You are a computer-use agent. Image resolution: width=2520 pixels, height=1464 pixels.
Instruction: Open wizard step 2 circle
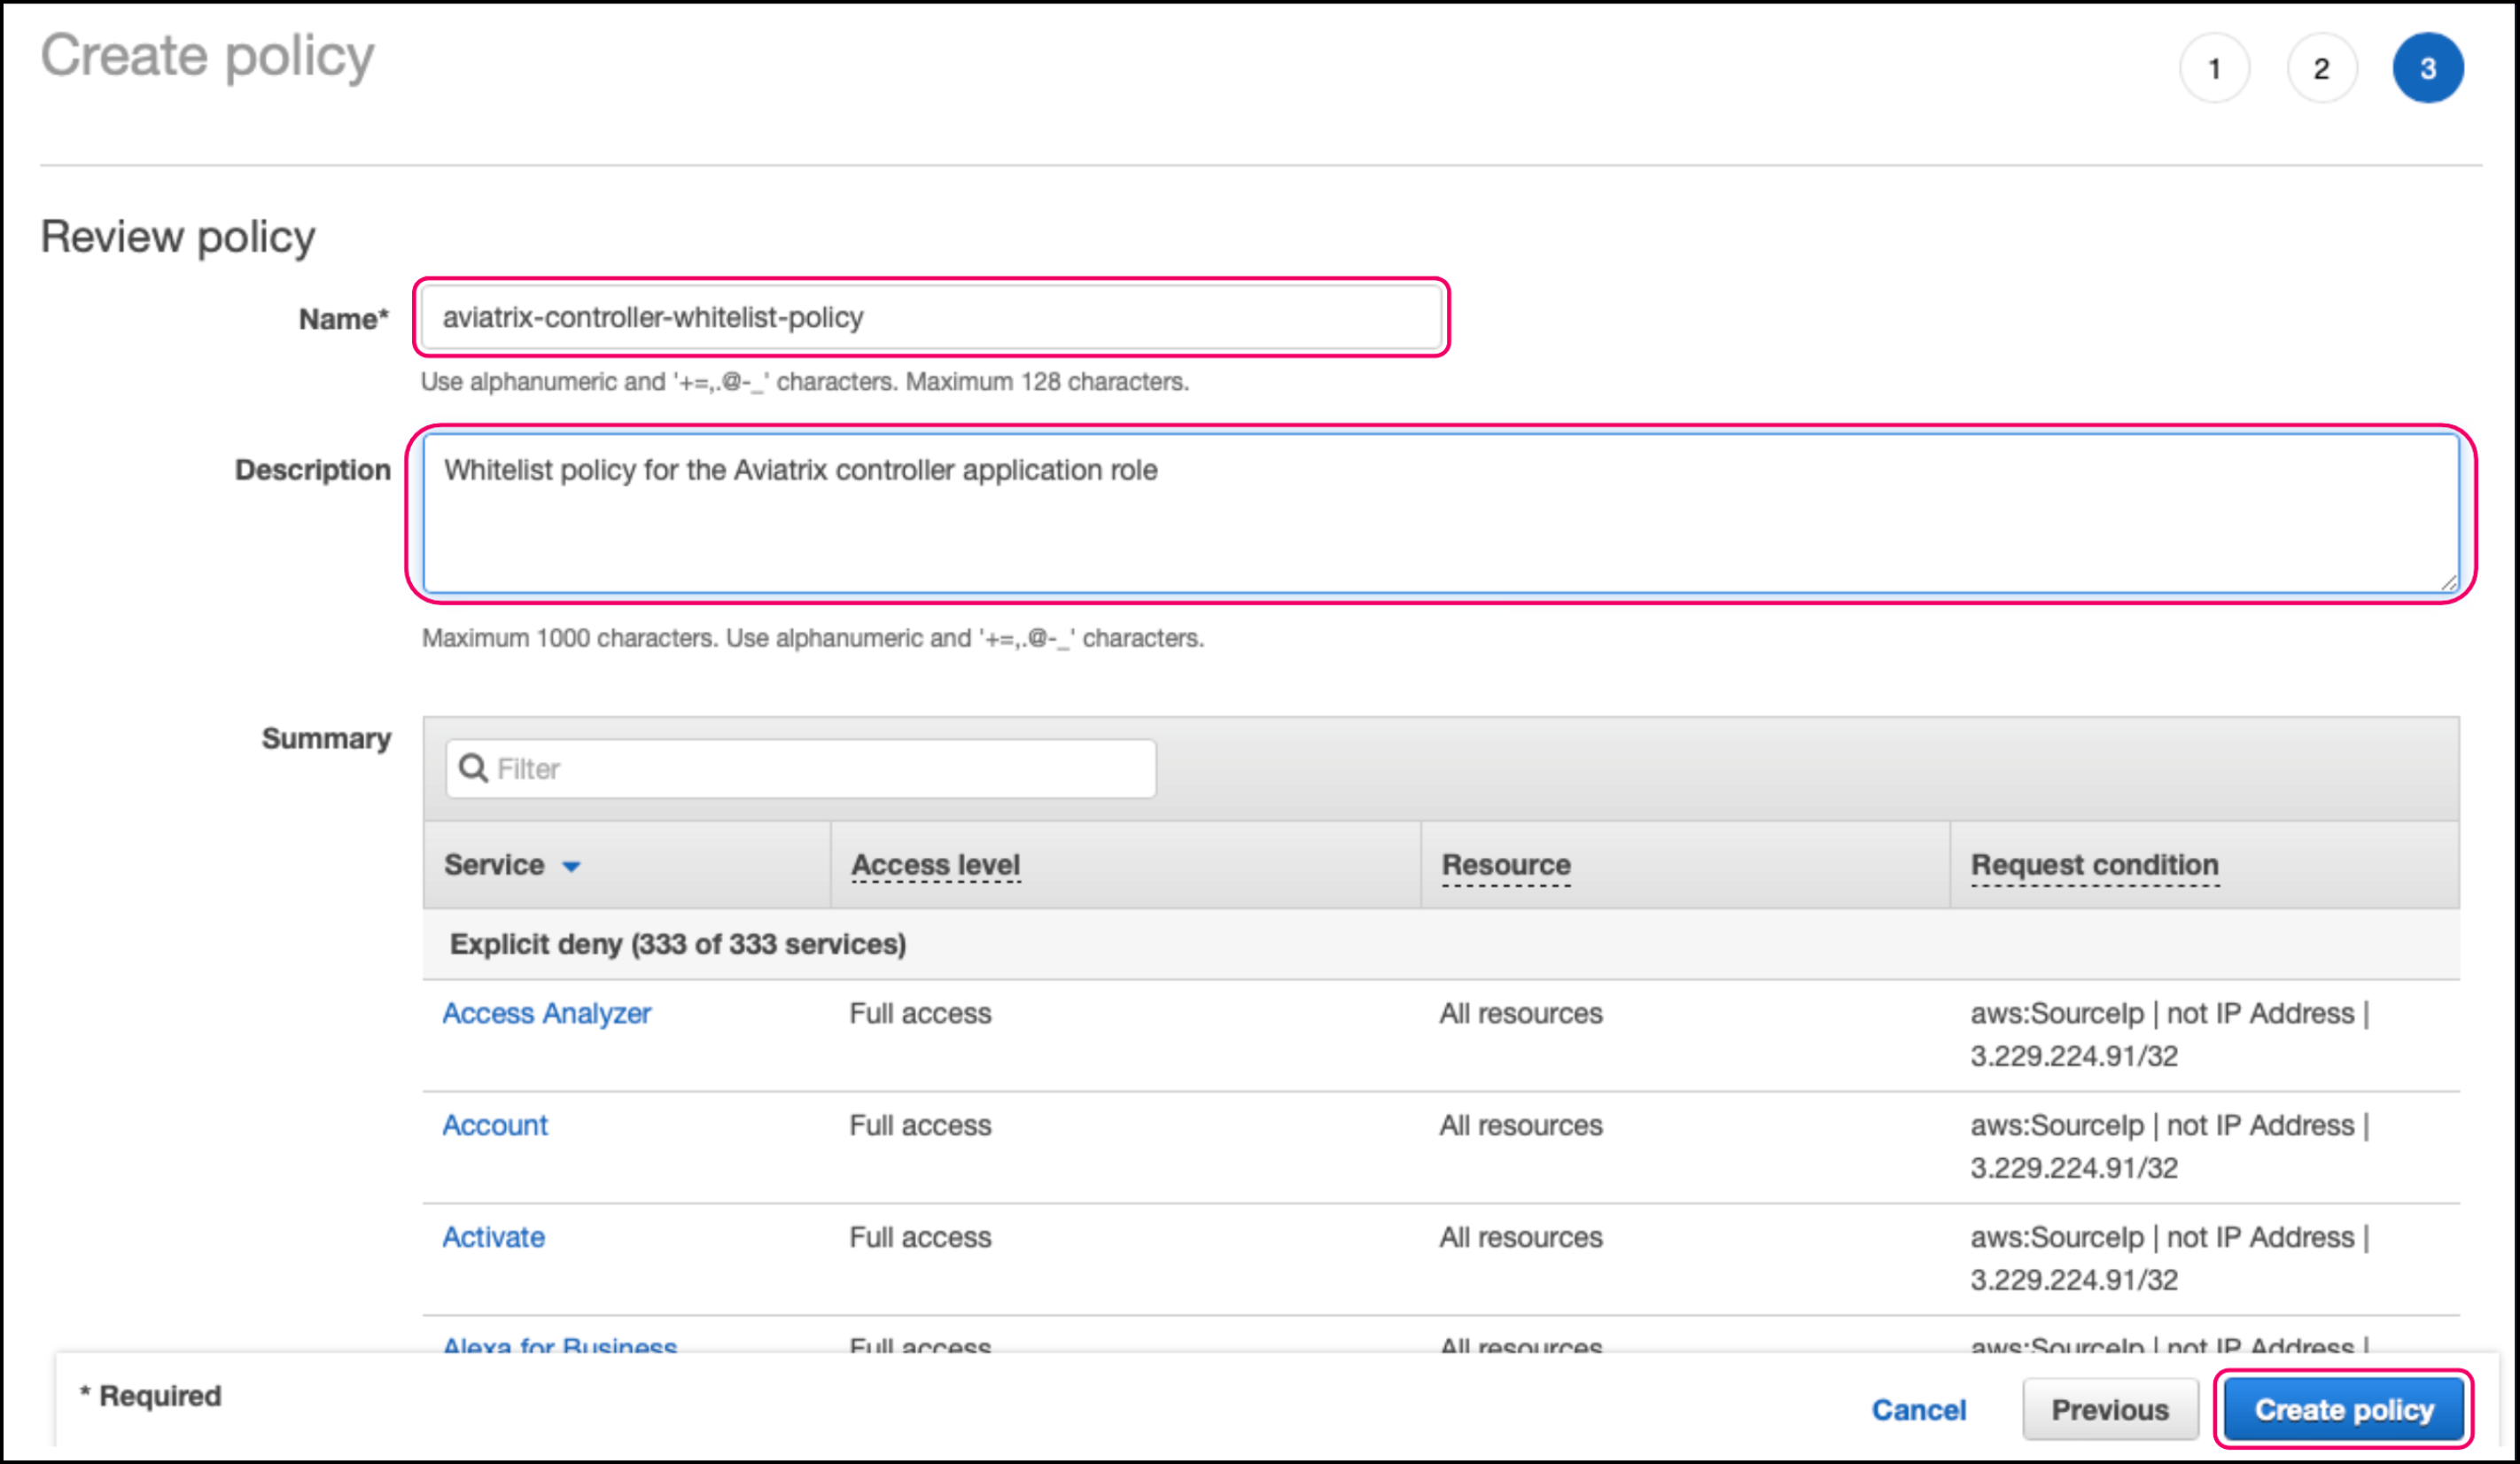[x=2322, y=67]
